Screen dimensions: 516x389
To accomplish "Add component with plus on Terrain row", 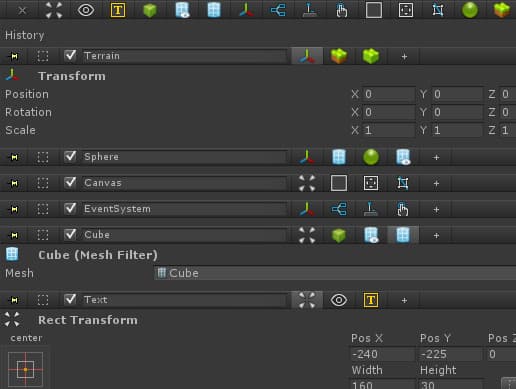I will click(x=404, y=57).
